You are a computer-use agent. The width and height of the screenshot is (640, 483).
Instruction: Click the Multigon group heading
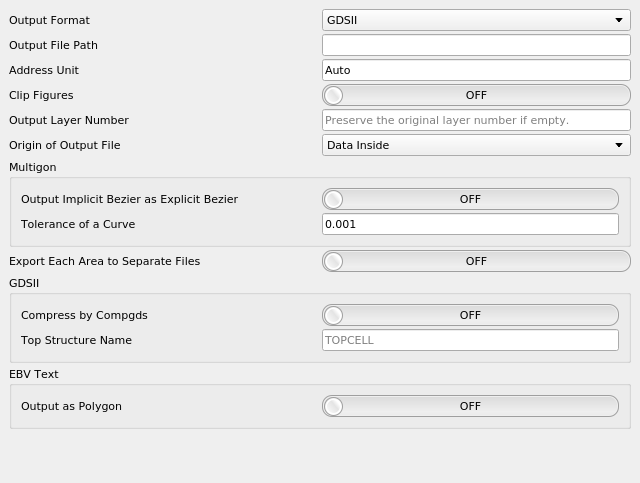click(x=33, y=167)
